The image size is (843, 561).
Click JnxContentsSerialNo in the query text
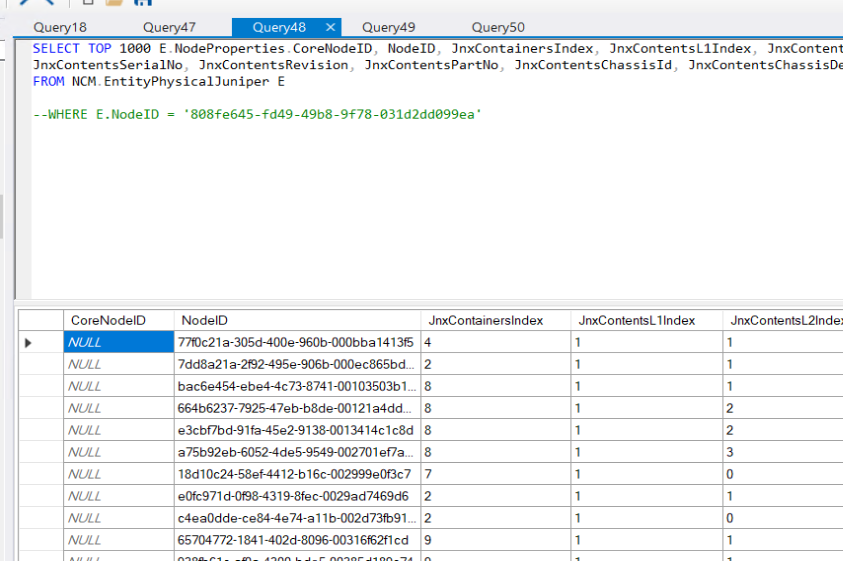[x=108, y=65]
